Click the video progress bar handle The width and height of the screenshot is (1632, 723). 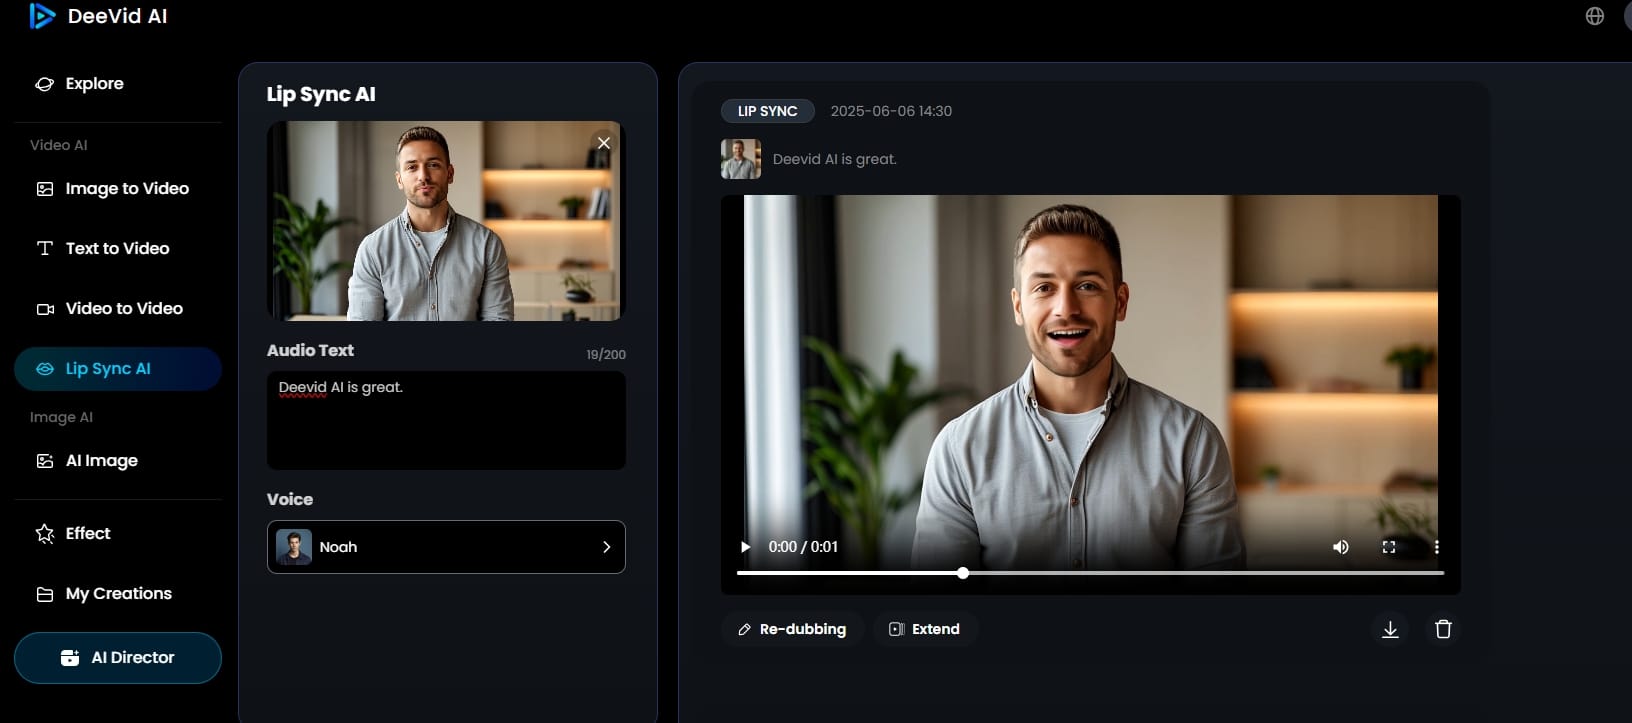pyautogui.click(x=963, y=573)
